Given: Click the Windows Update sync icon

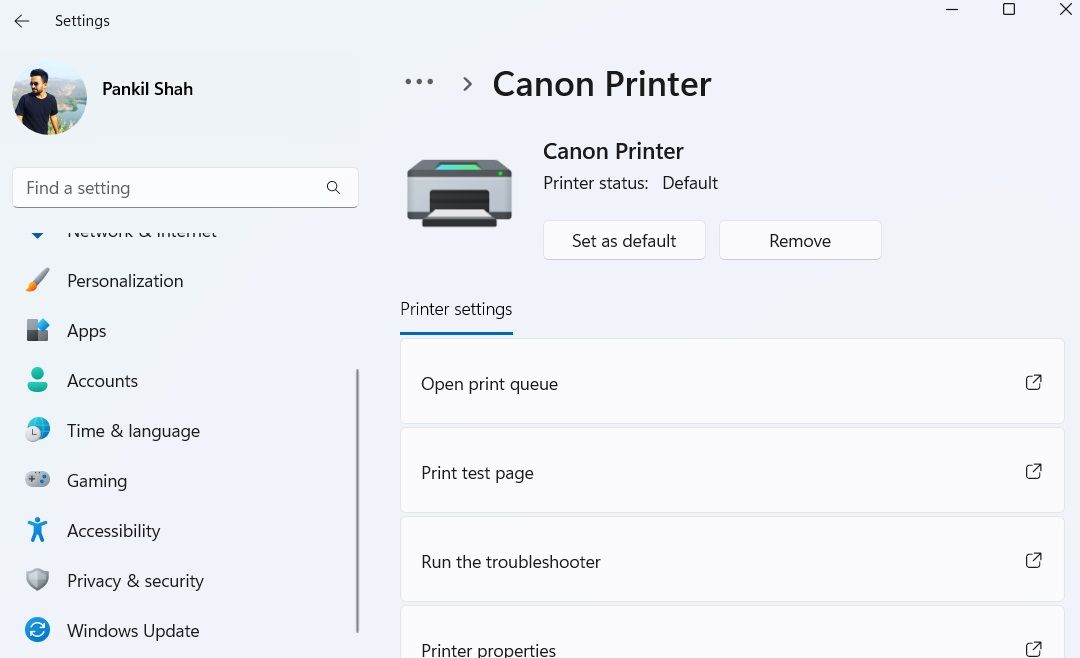Looking at the screenshot, I should 38,631.
